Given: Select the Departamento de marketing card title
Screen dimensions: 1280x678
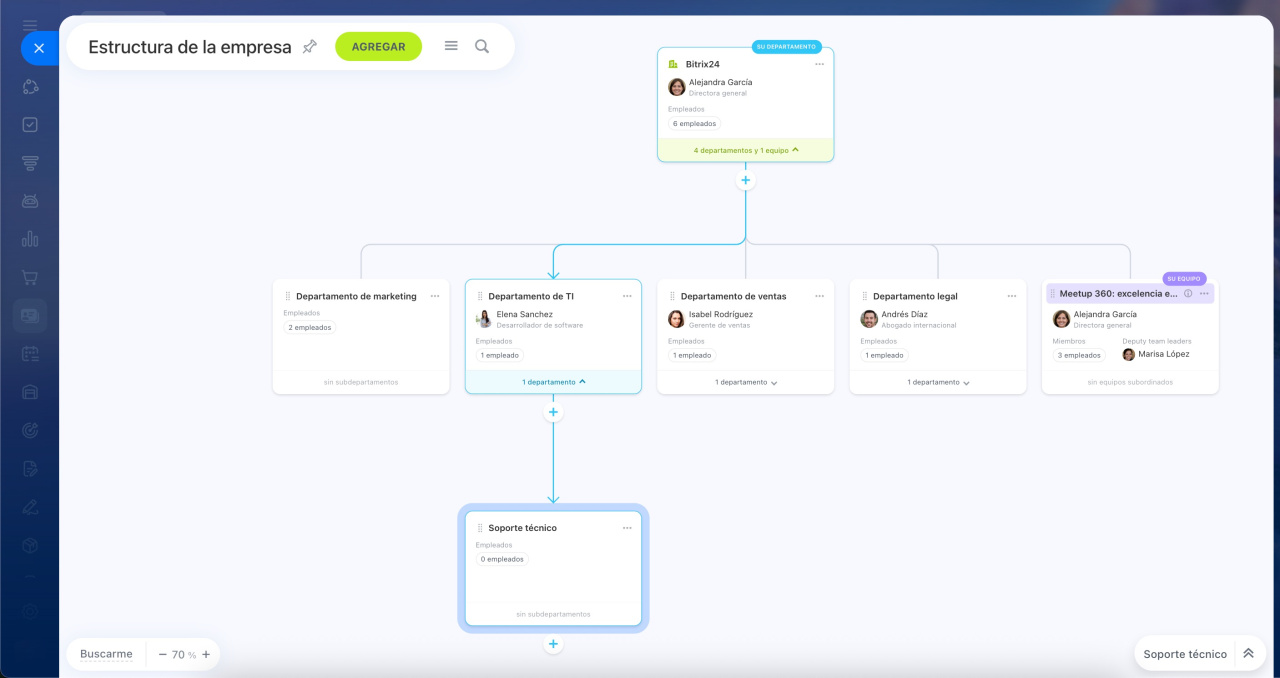Looking at the screenshot, I should point(356,296).
